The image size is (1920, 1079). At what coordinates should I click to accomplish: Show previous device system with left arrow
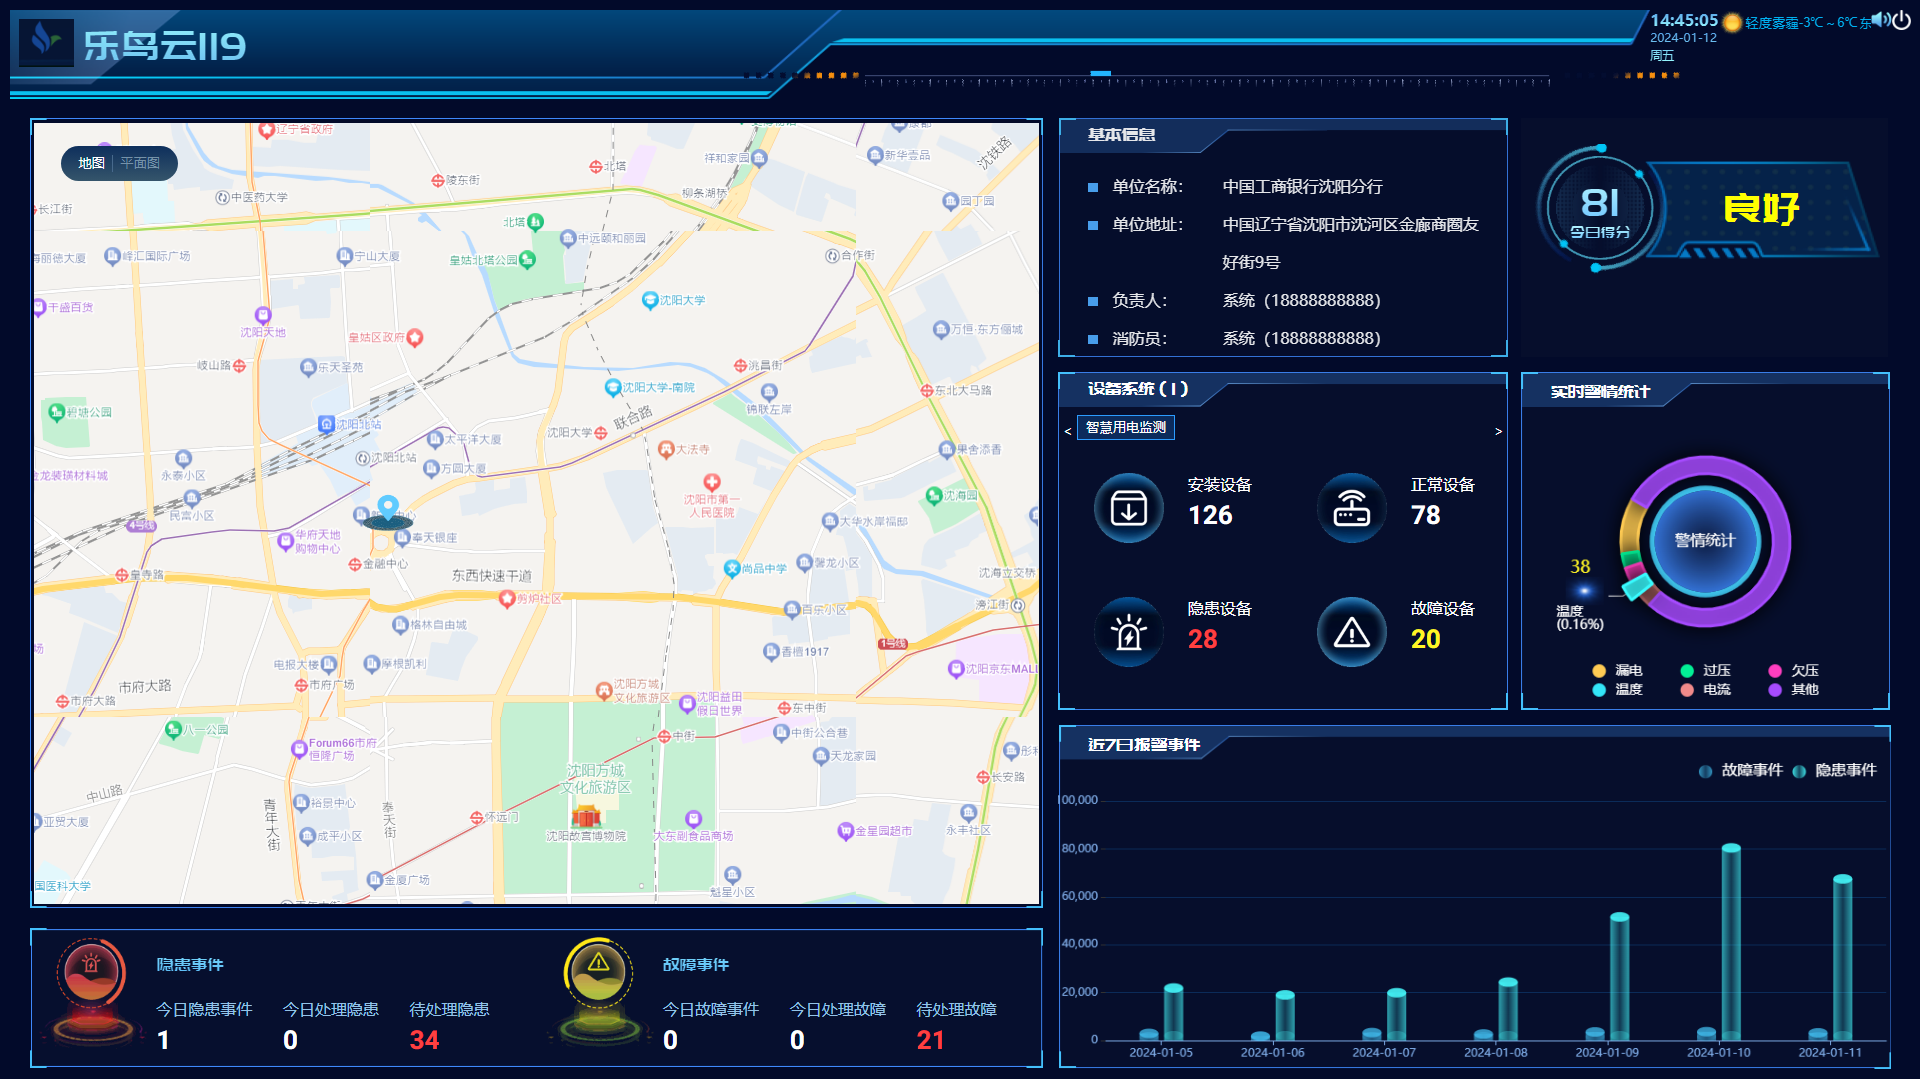(x=1068, y=431)
